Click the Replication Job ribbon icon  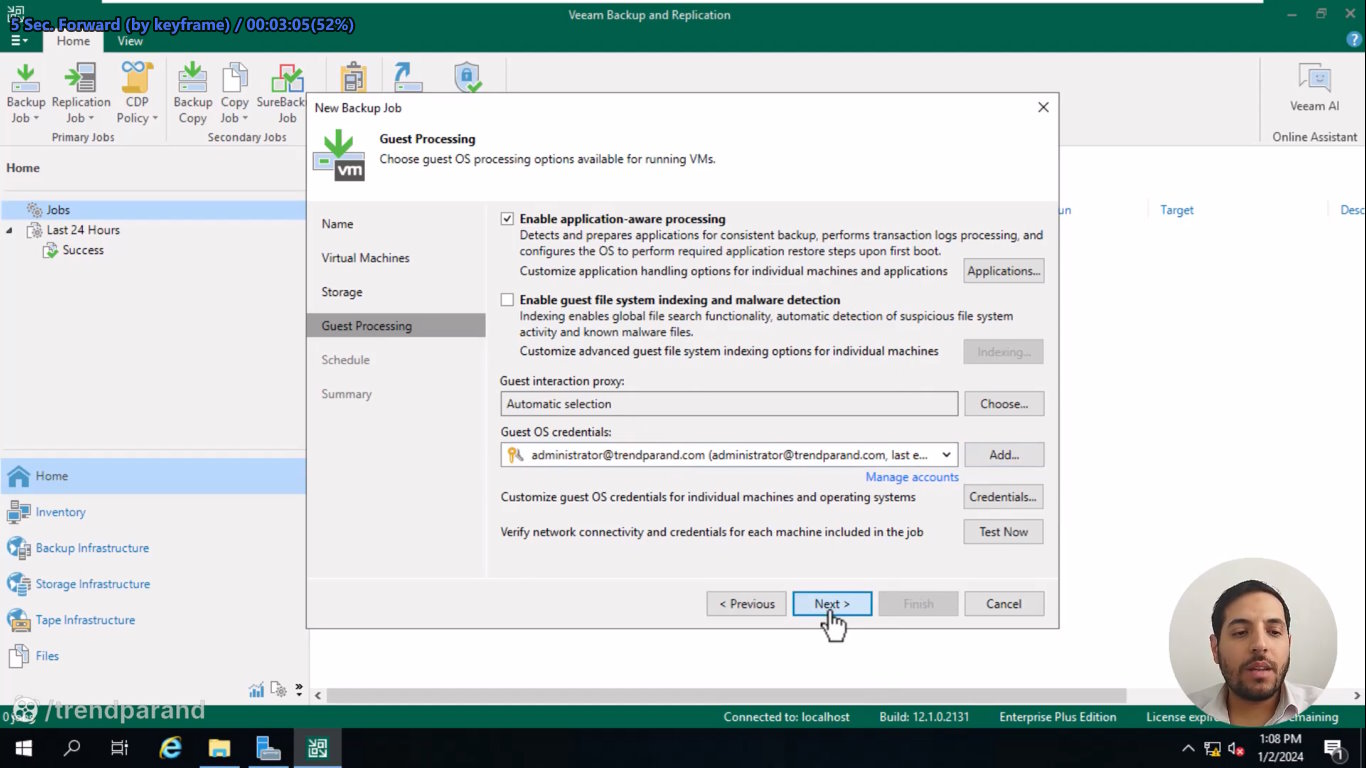pyautogui.click(x=81, y=93)
